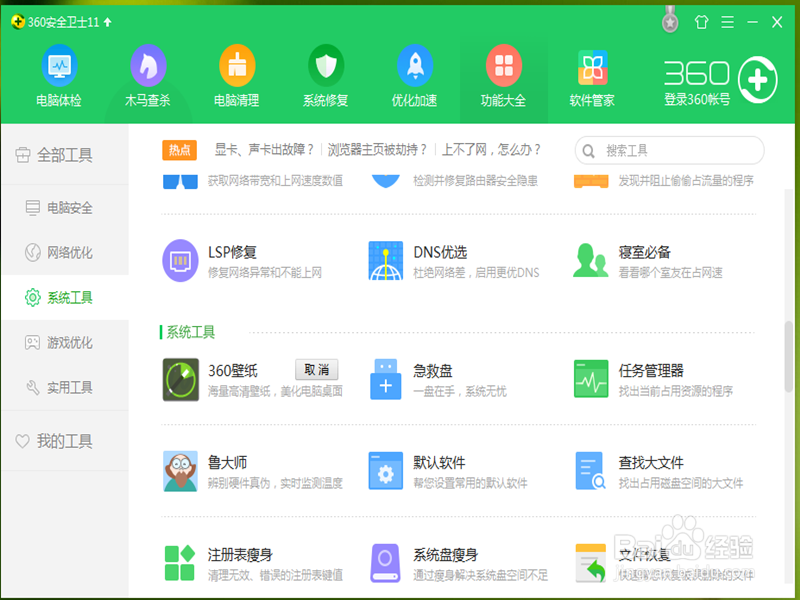
Task: Click the 360 login plus logo
Action: (x=758, y=80)
